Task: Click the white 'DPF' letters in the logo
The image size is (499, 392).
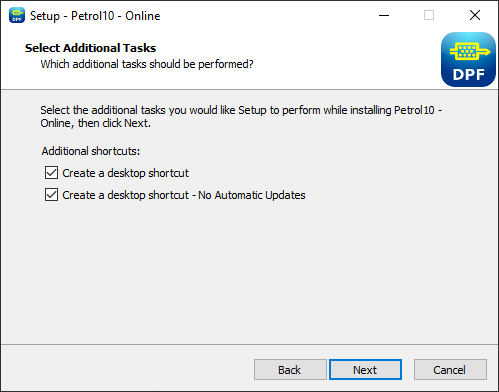Action: [469, 75]
